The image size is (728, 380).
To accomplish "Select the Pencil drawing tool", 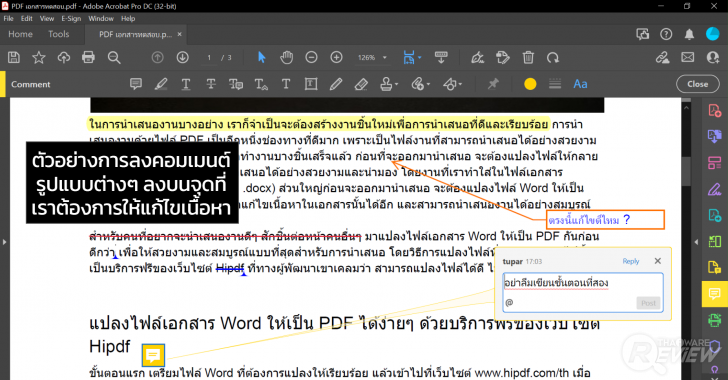I will (336, 84).
